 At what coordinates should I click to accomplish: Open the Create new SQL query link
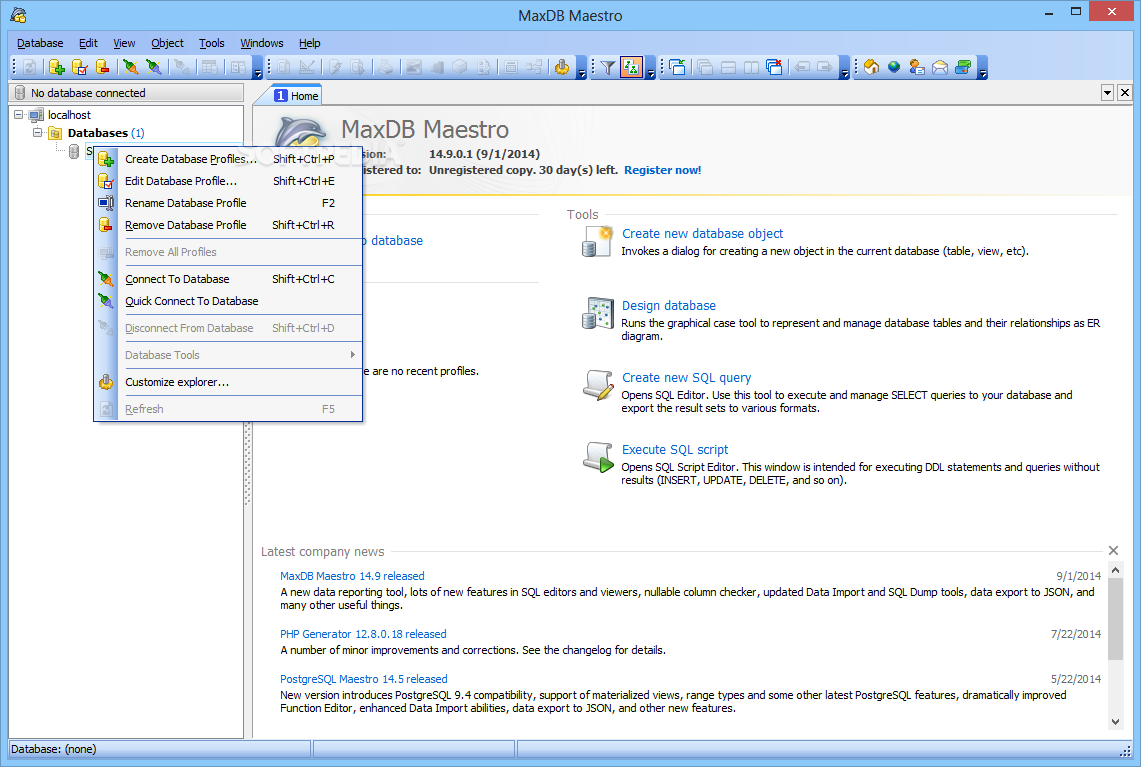point(686,378)
